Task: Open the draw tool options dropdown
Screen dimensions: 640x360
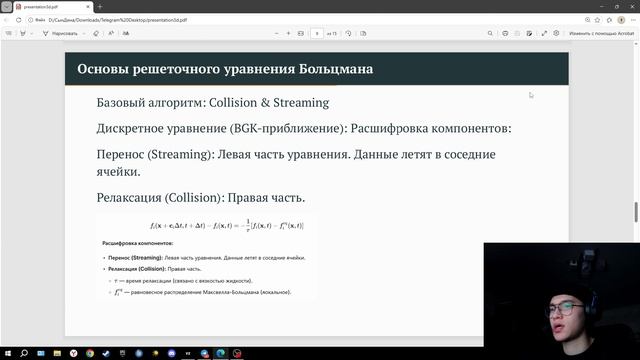Action: tap(84, 33)
